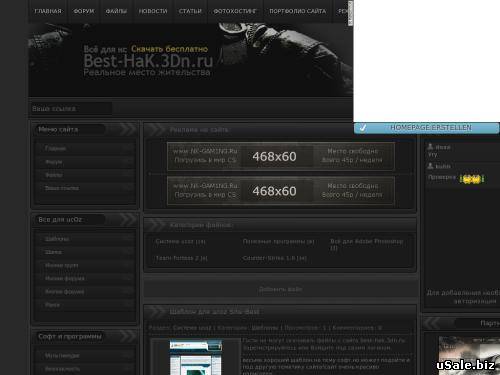The image size is (500, 375).
Task: Open ПОРТФОЛИО САЙТА in the top navigation
Action: 298,11
